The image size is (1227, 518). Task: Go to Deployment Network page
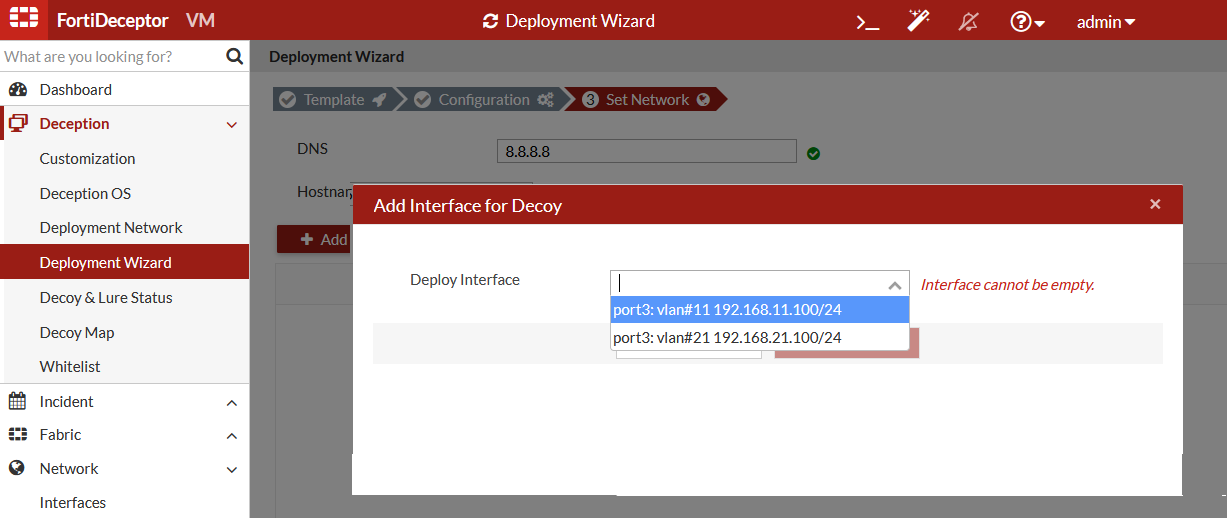click(111, 228)
